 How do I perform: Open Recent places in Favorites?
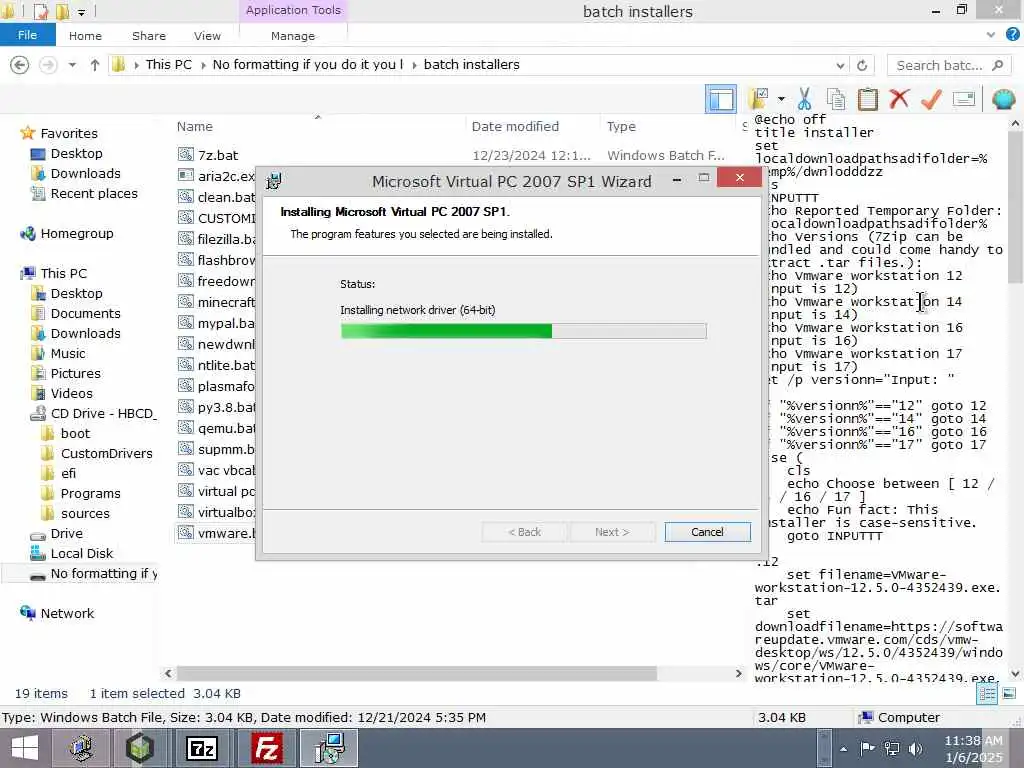tap(94, 194)
